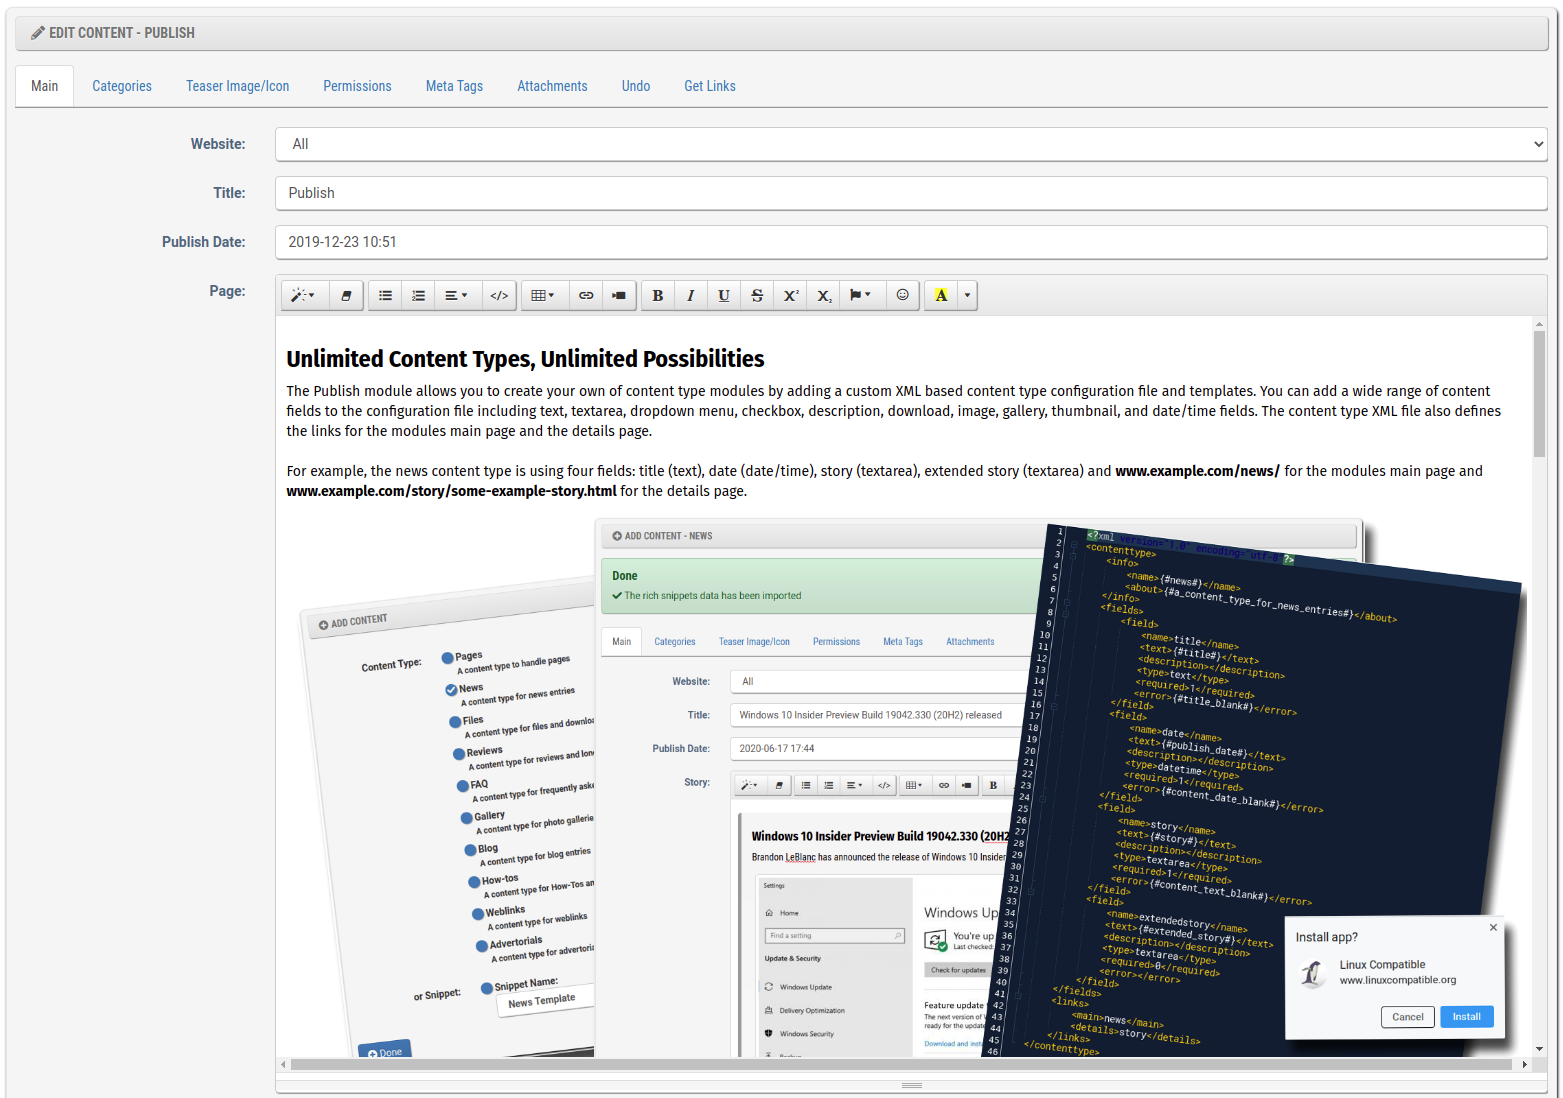Expand the text alignment options
1563x1098 pixels.
[x=457, y=295]
